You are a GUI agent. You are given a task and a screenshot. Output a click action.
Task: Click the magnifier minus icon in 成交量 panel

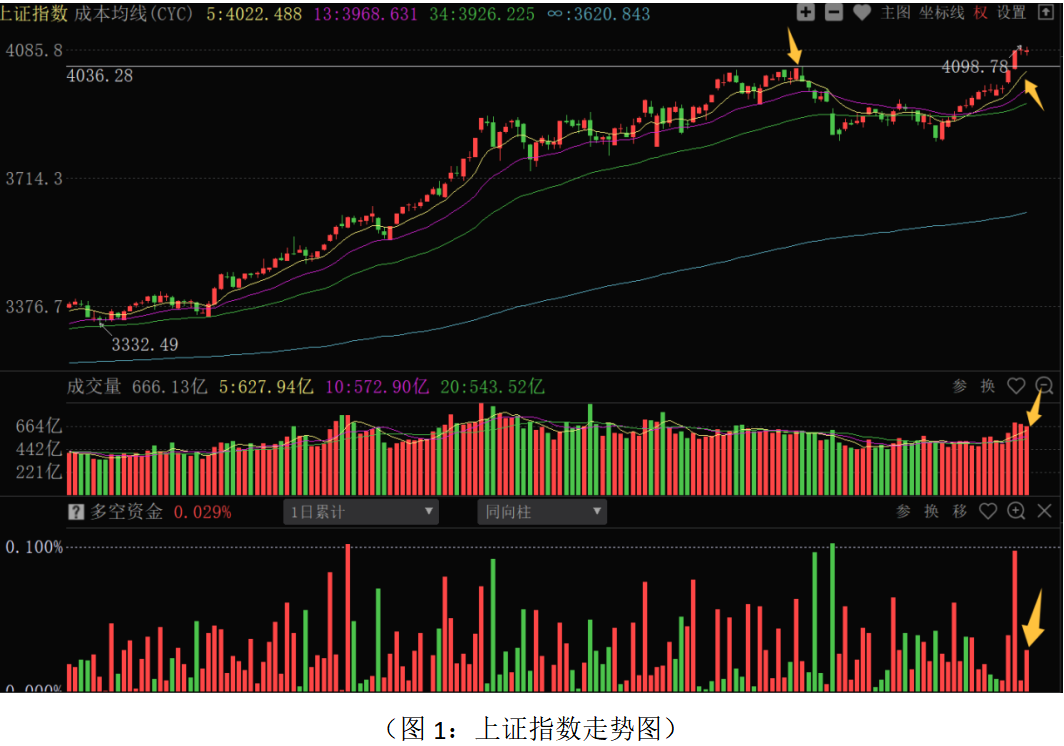pos(1045,386)
